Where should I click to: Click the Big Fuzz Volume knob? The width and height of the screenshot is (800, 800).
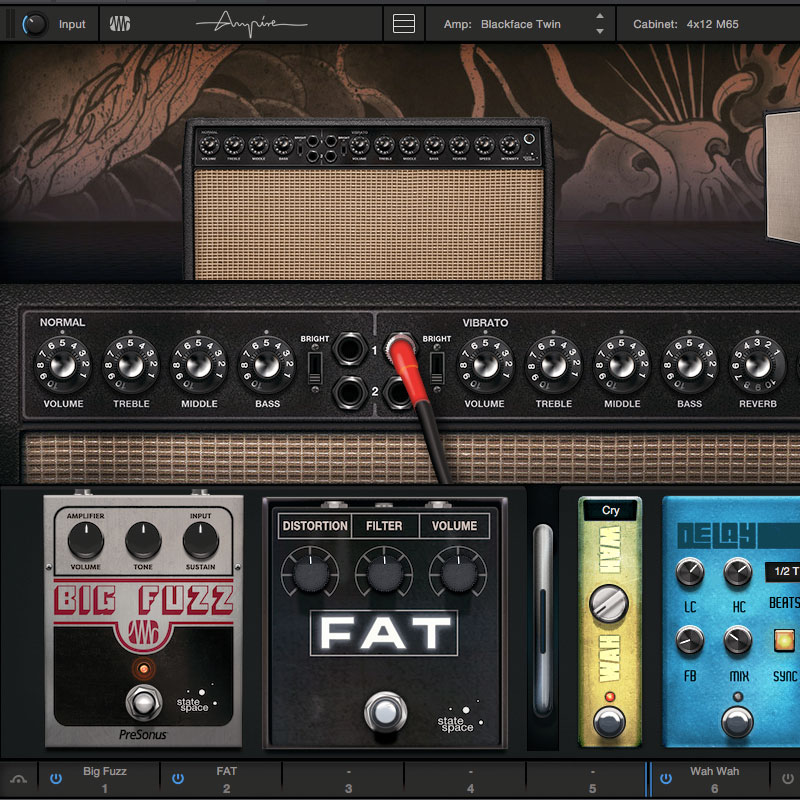[x=86, y=540]
